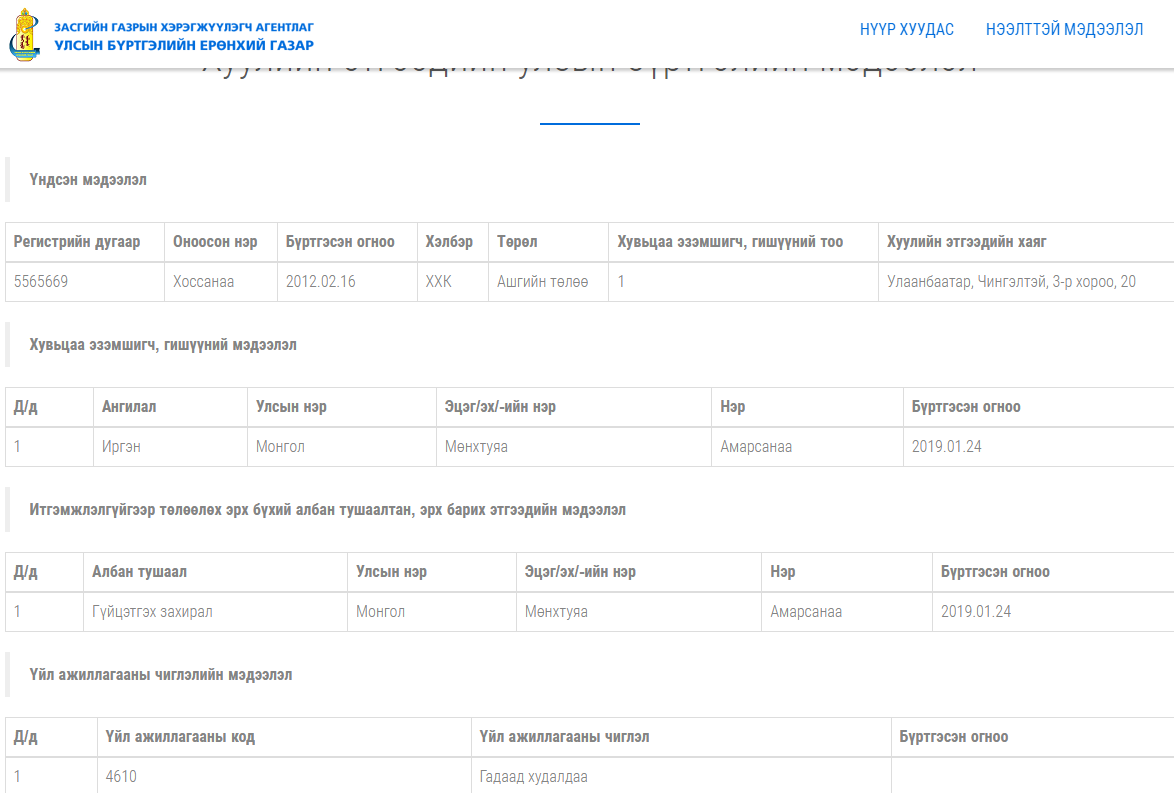Click the Иргэн classification cell
1174x793 pixels.
tap(121, 447)
